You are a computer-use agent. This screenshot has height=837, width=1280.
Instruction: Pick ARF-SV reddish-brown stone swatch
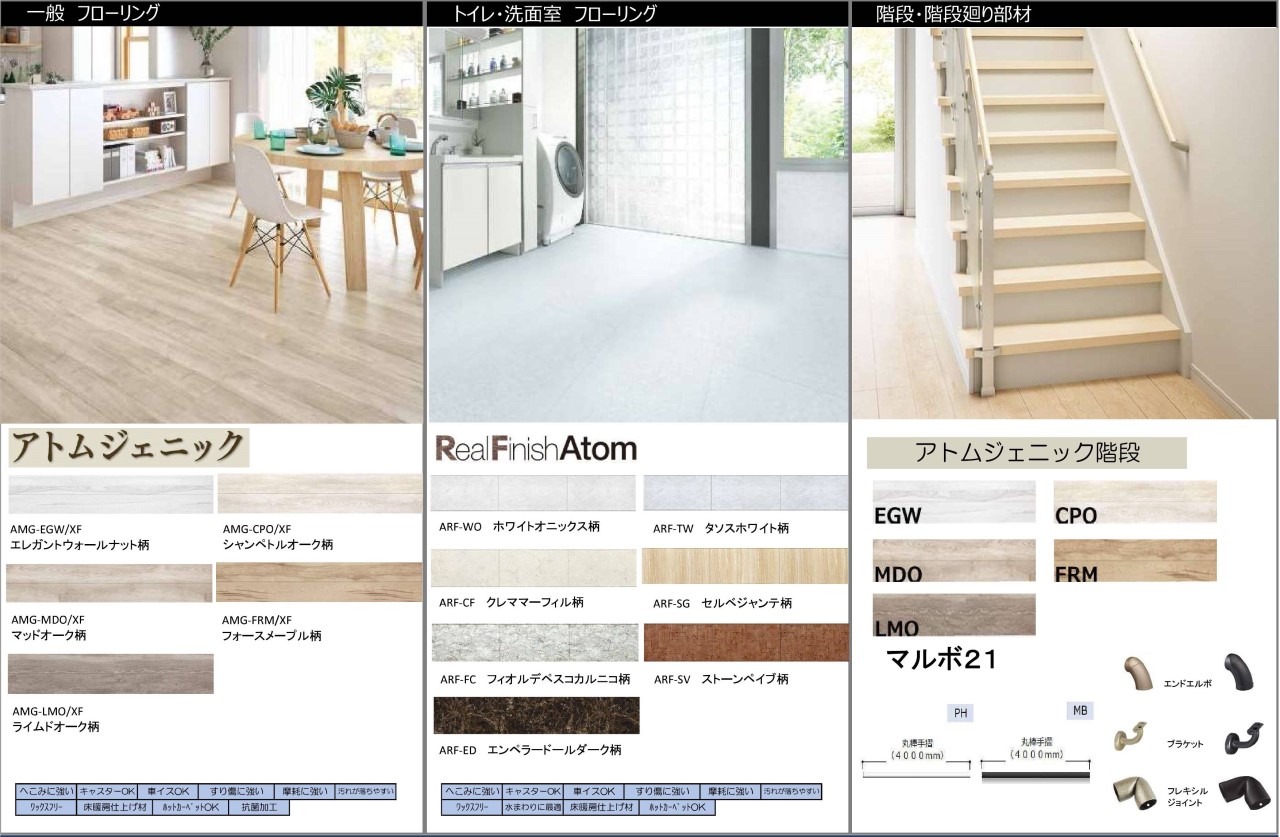tap(746, 643)
